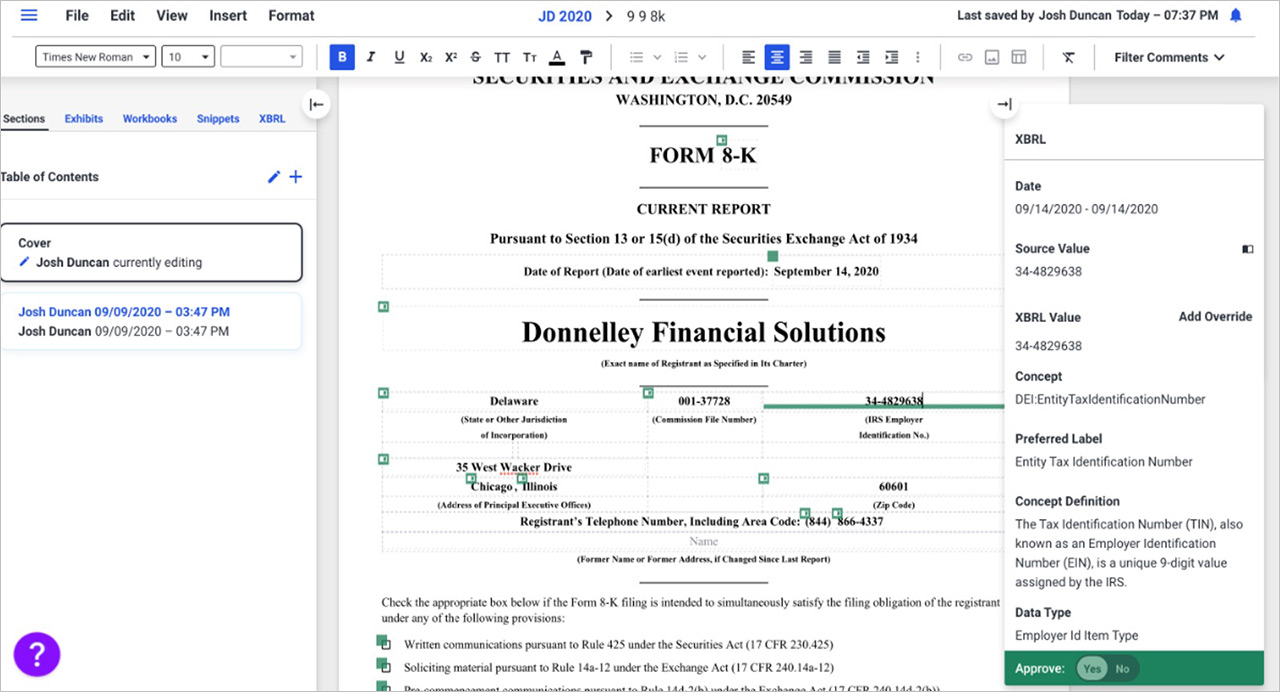Insert a hyperlink
Image resolution: width=1280 pixels, height=692 pixels.
[965, 57]
